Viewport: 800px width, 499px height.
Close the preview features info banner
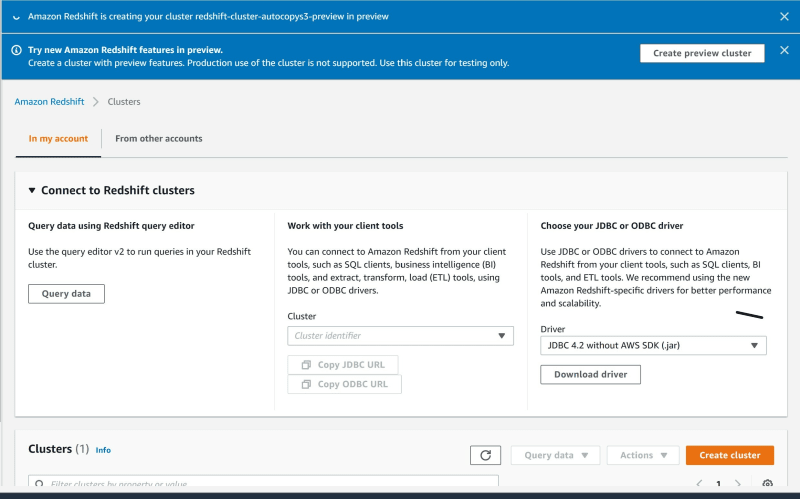pos(784,50)
